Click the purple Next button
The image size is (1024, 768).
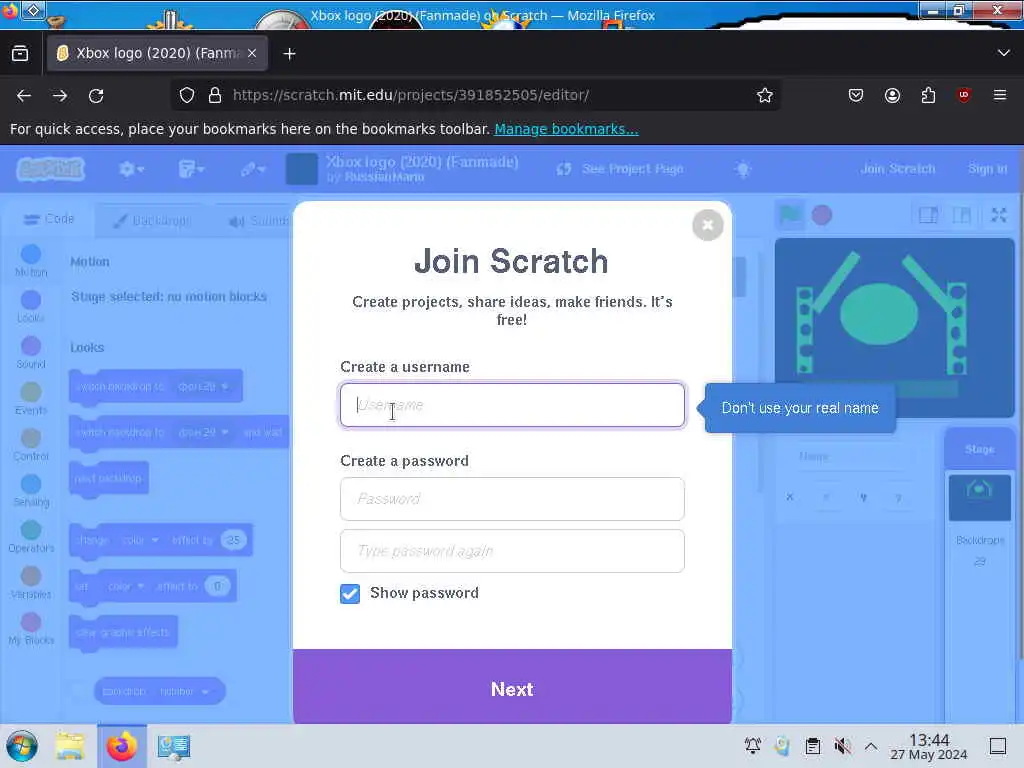coord(512,687)
